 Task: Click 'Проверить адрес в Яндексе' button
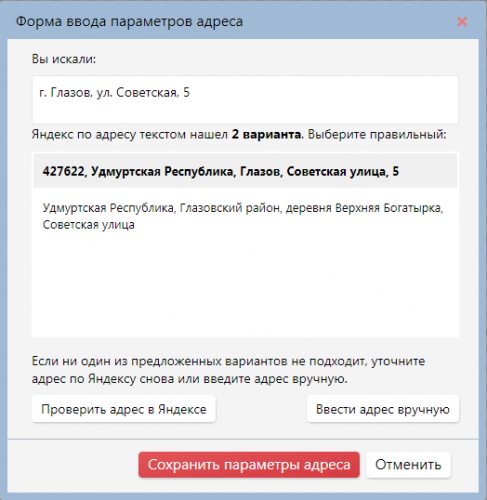(124, 409)
